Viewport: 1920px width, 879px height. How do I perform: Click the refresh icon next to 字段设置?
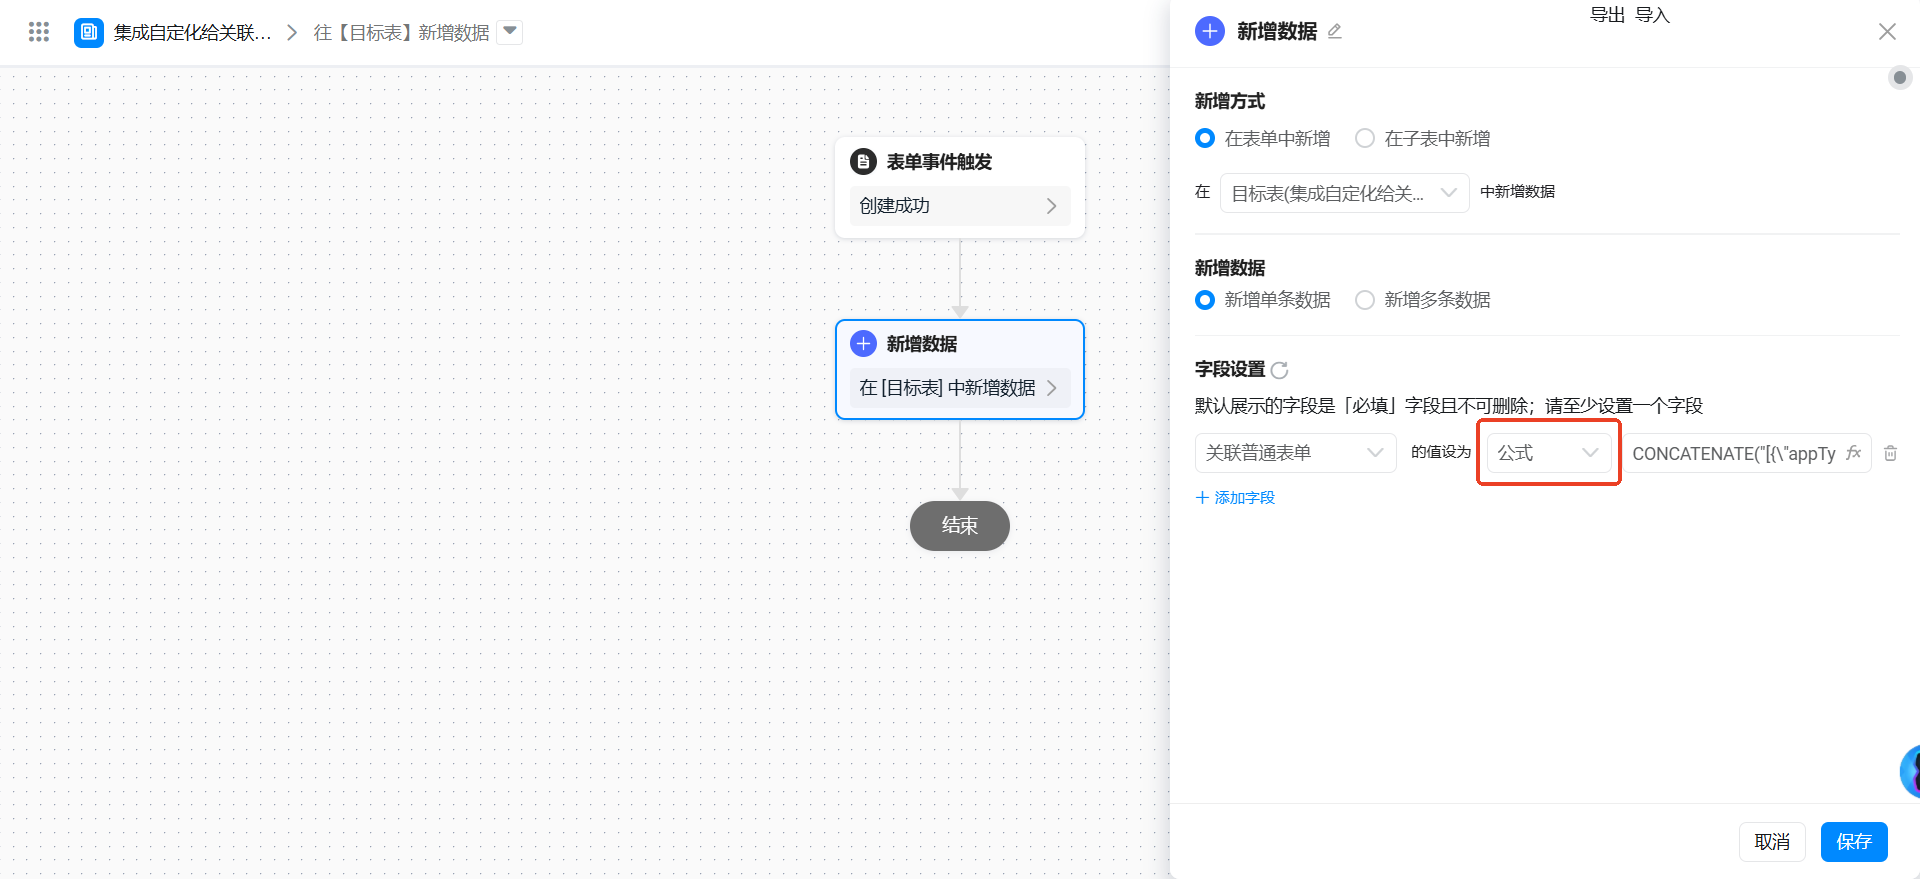(1280, 370)
